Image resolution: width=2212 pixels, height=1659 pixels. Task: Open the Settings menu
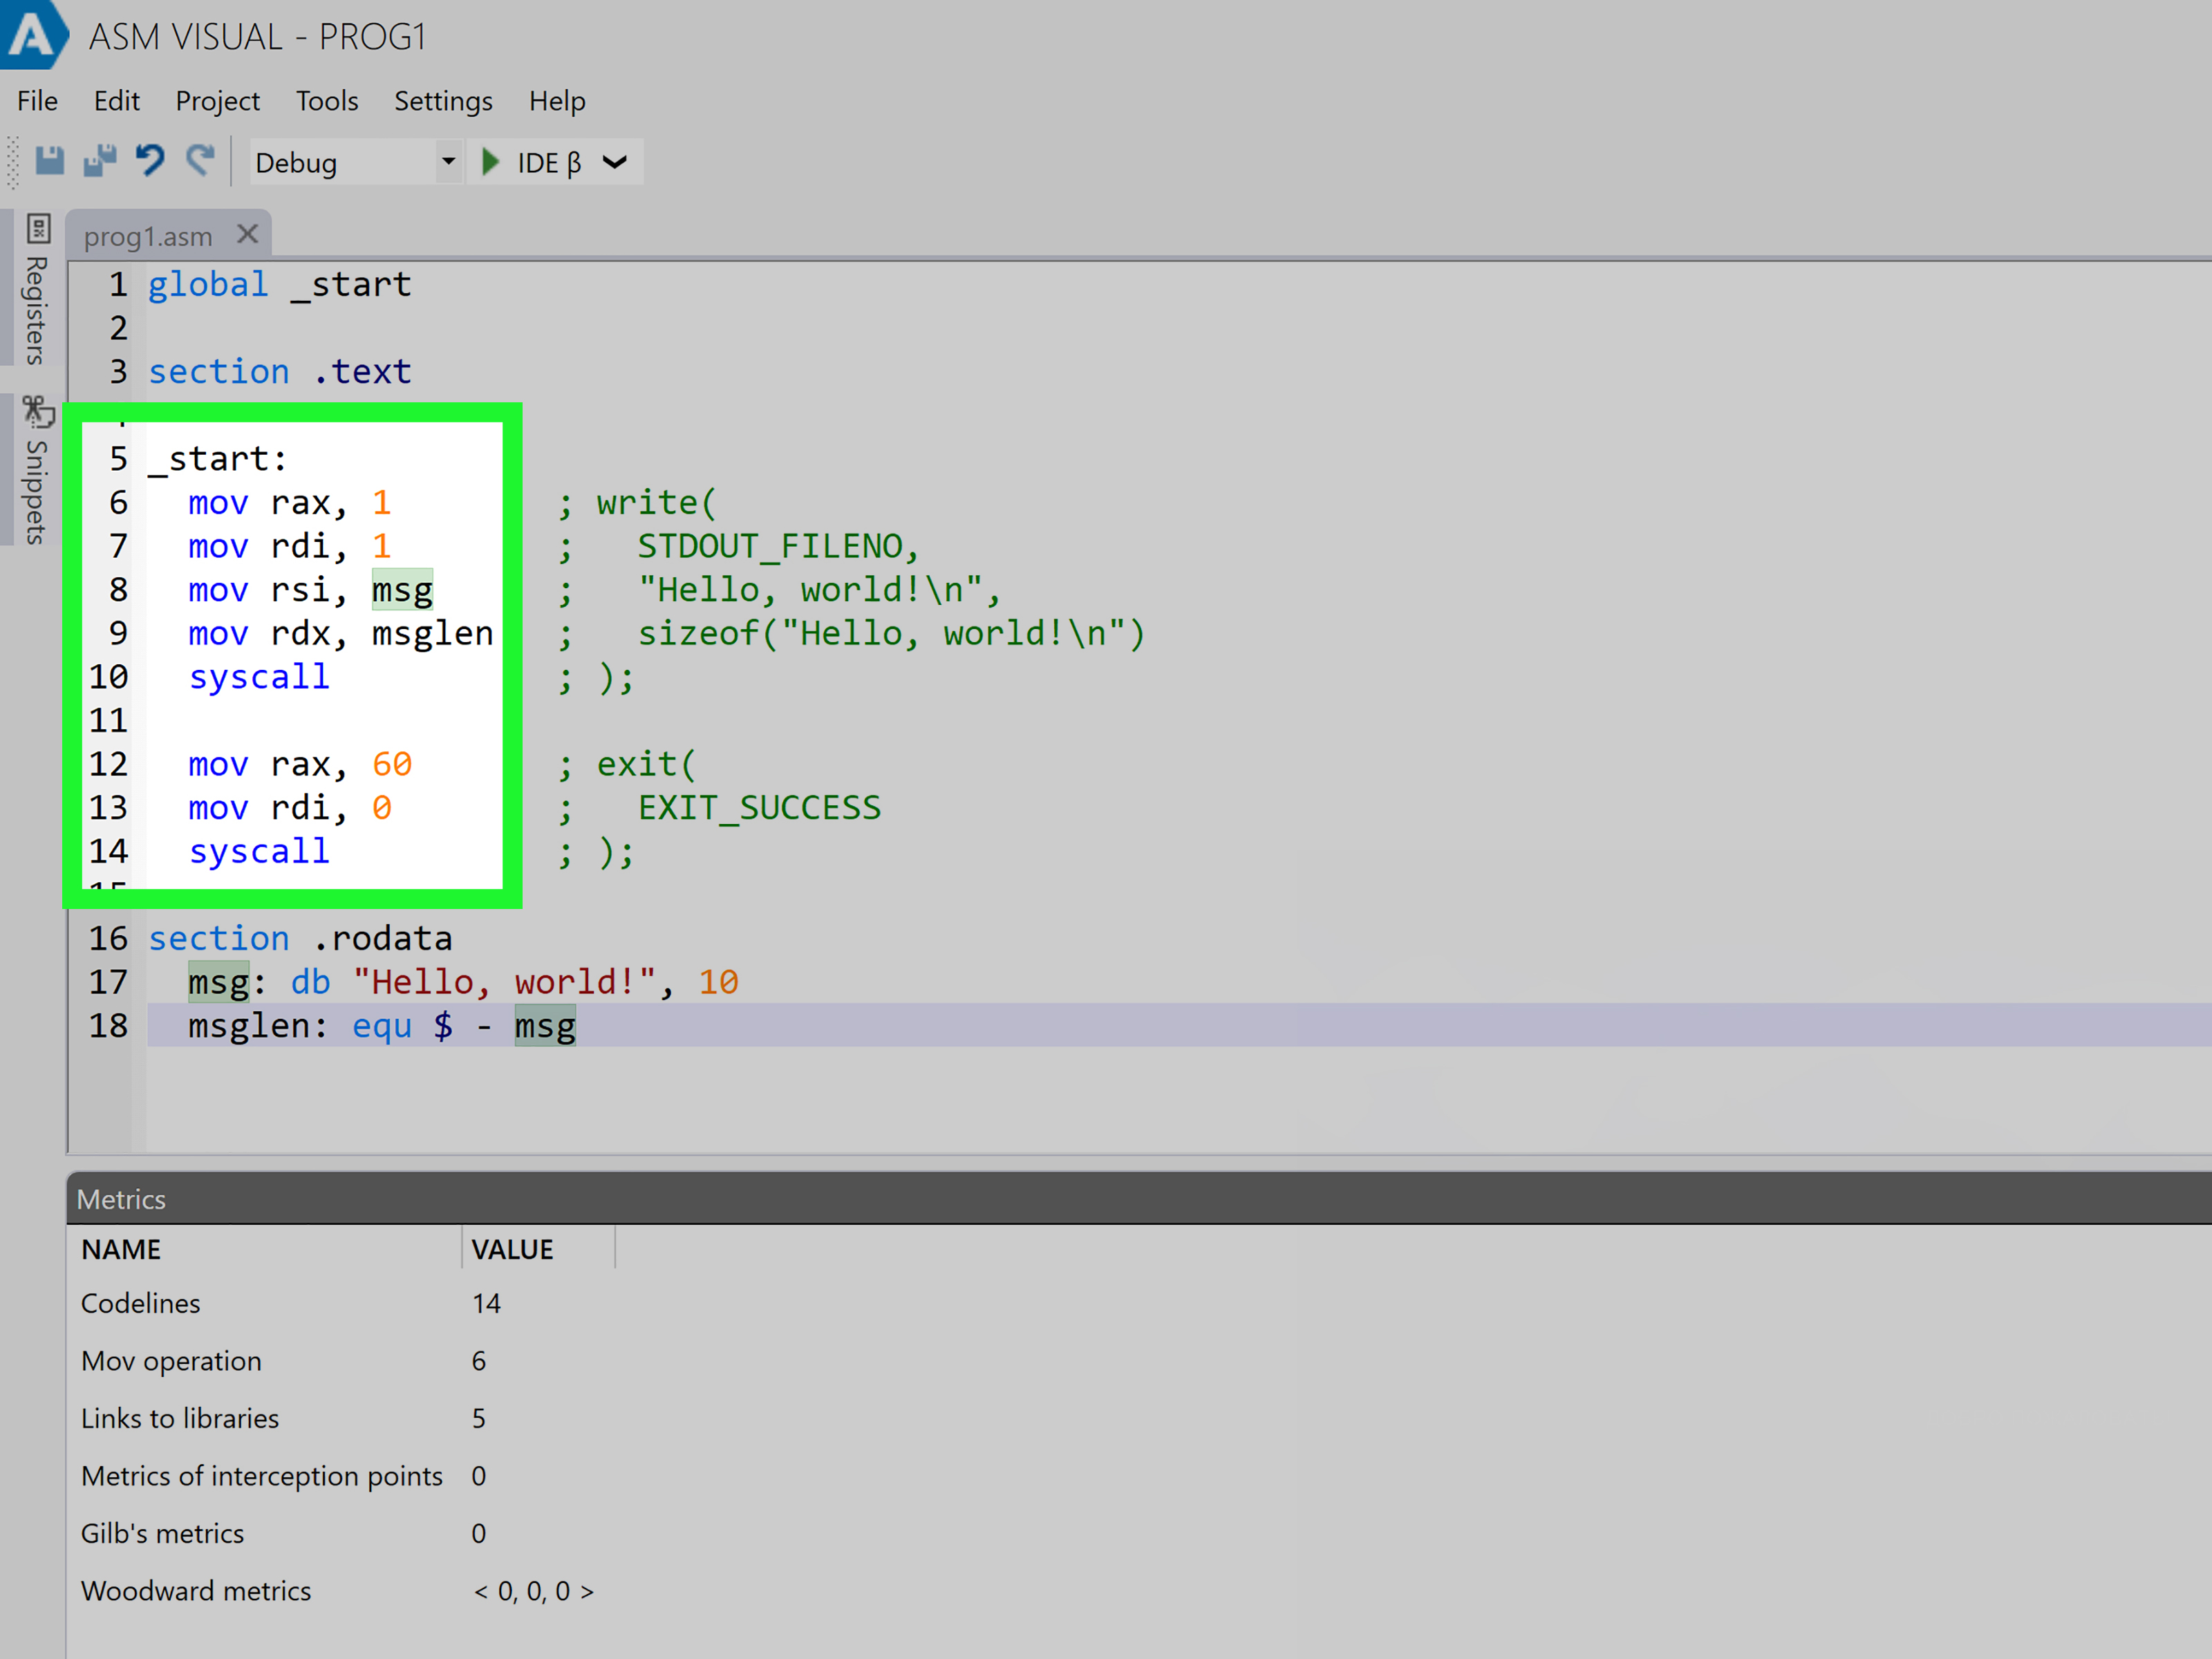[443, 101]
